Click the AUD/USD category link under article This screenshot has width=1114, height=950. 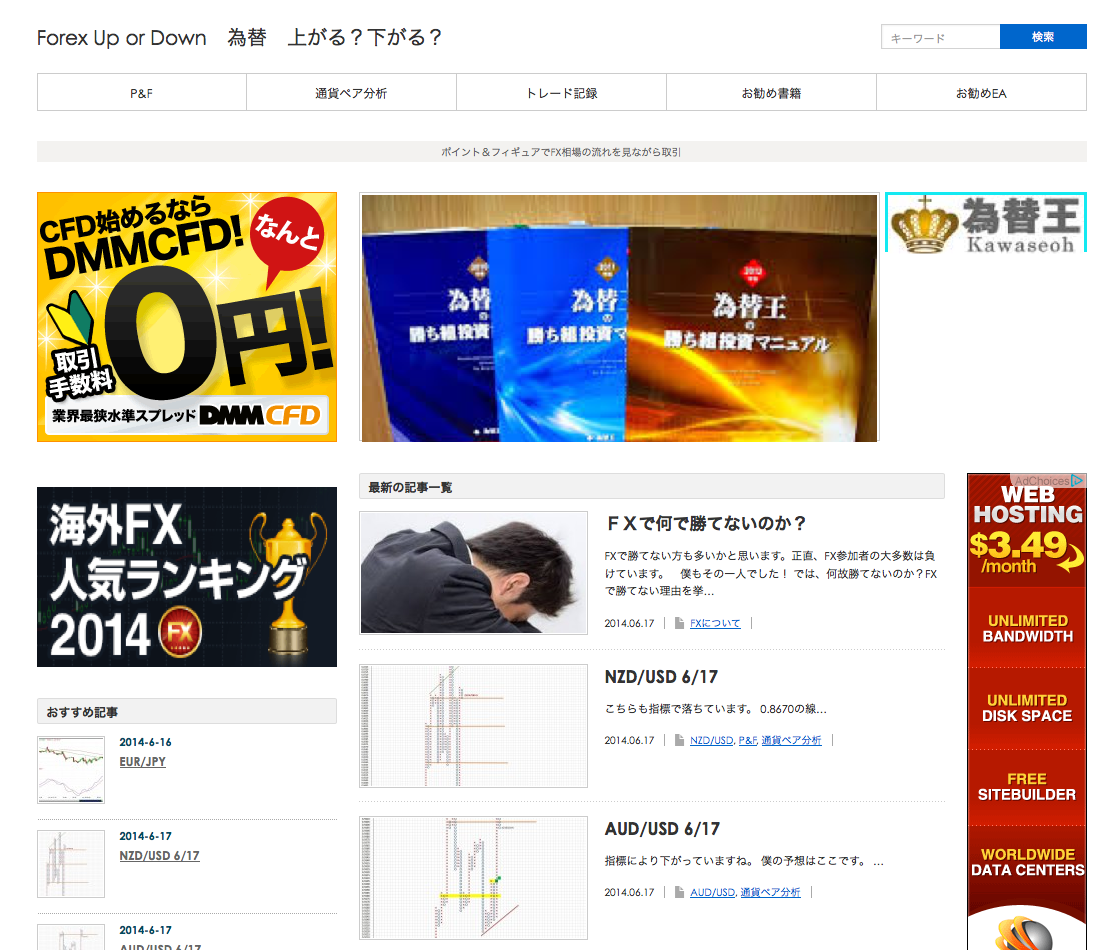tap(712, 892)
